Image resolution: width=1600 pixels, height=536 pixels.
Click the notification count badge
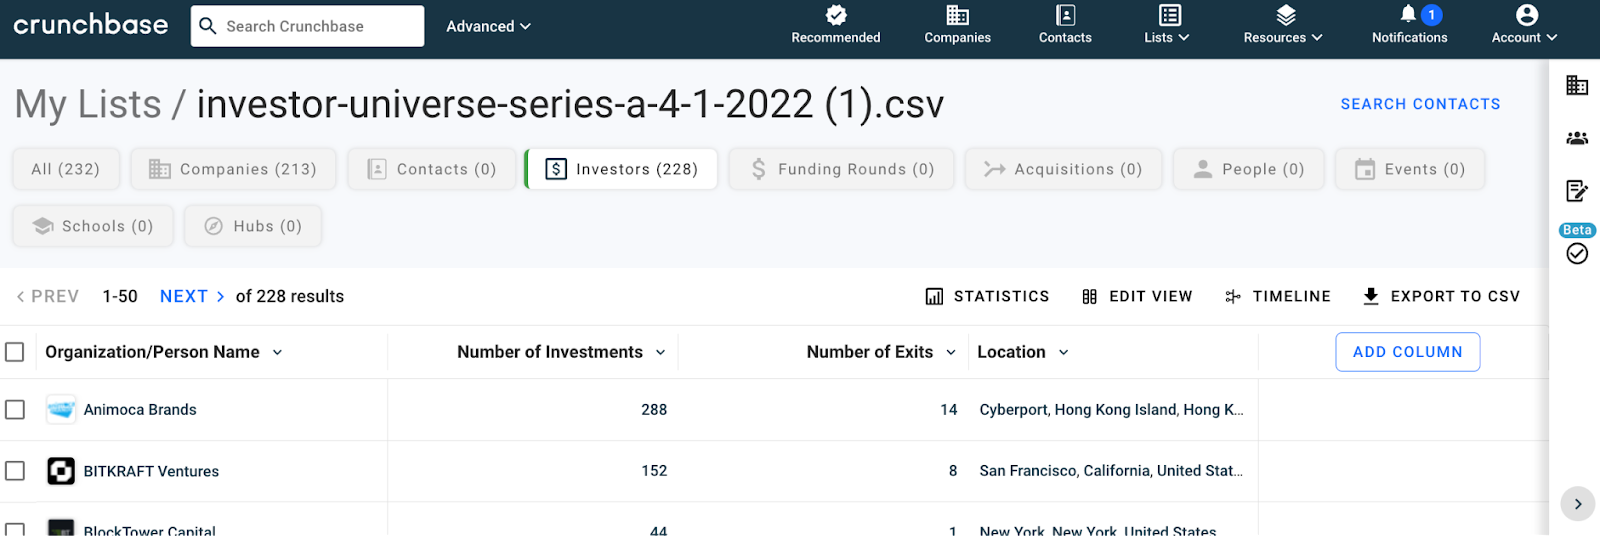tap(1431, 15)
